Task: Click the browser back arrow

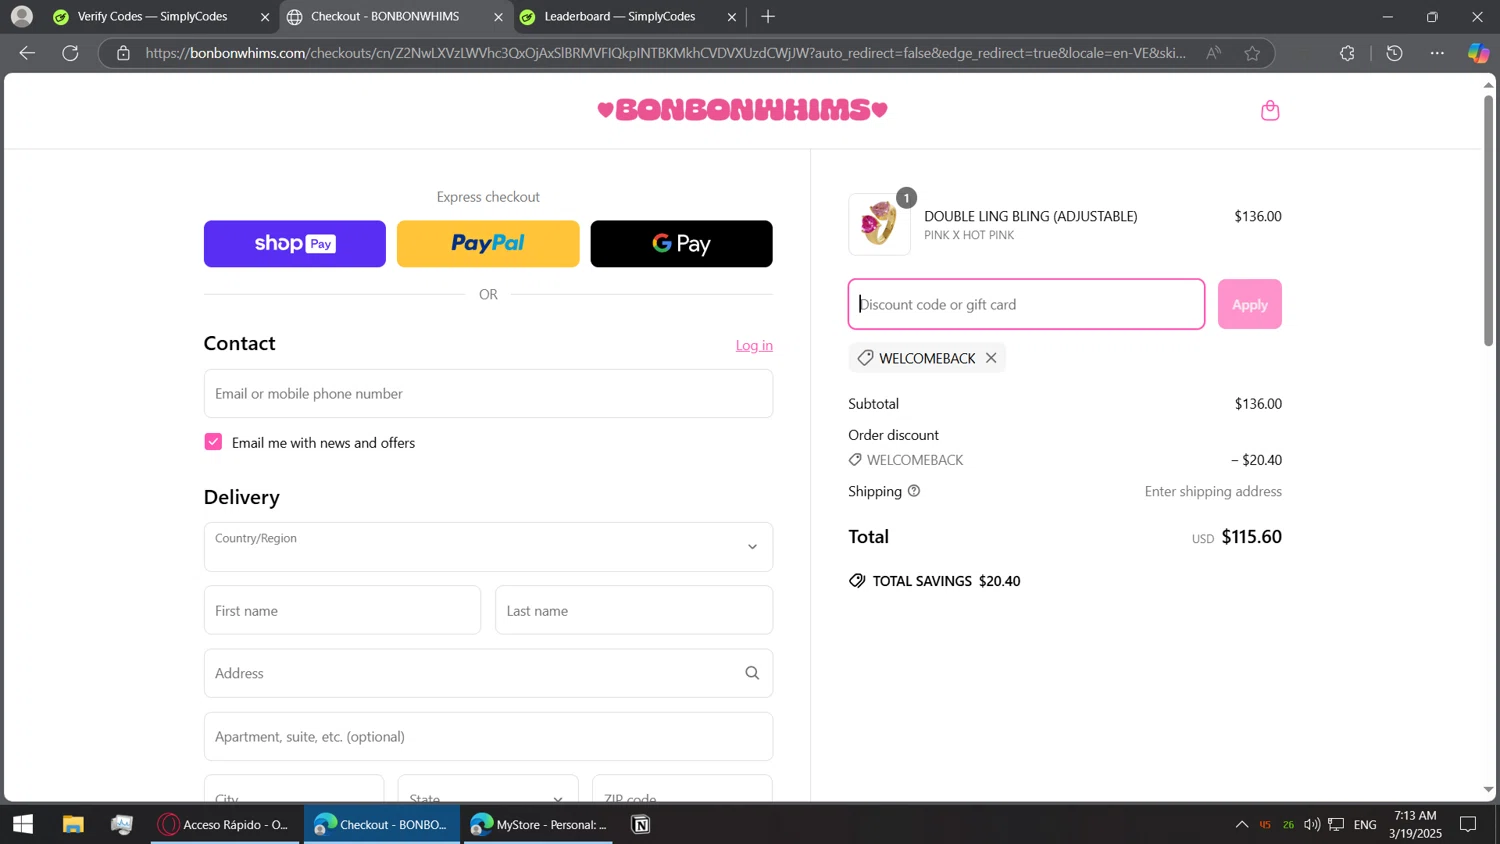Action: click(27, 53)
